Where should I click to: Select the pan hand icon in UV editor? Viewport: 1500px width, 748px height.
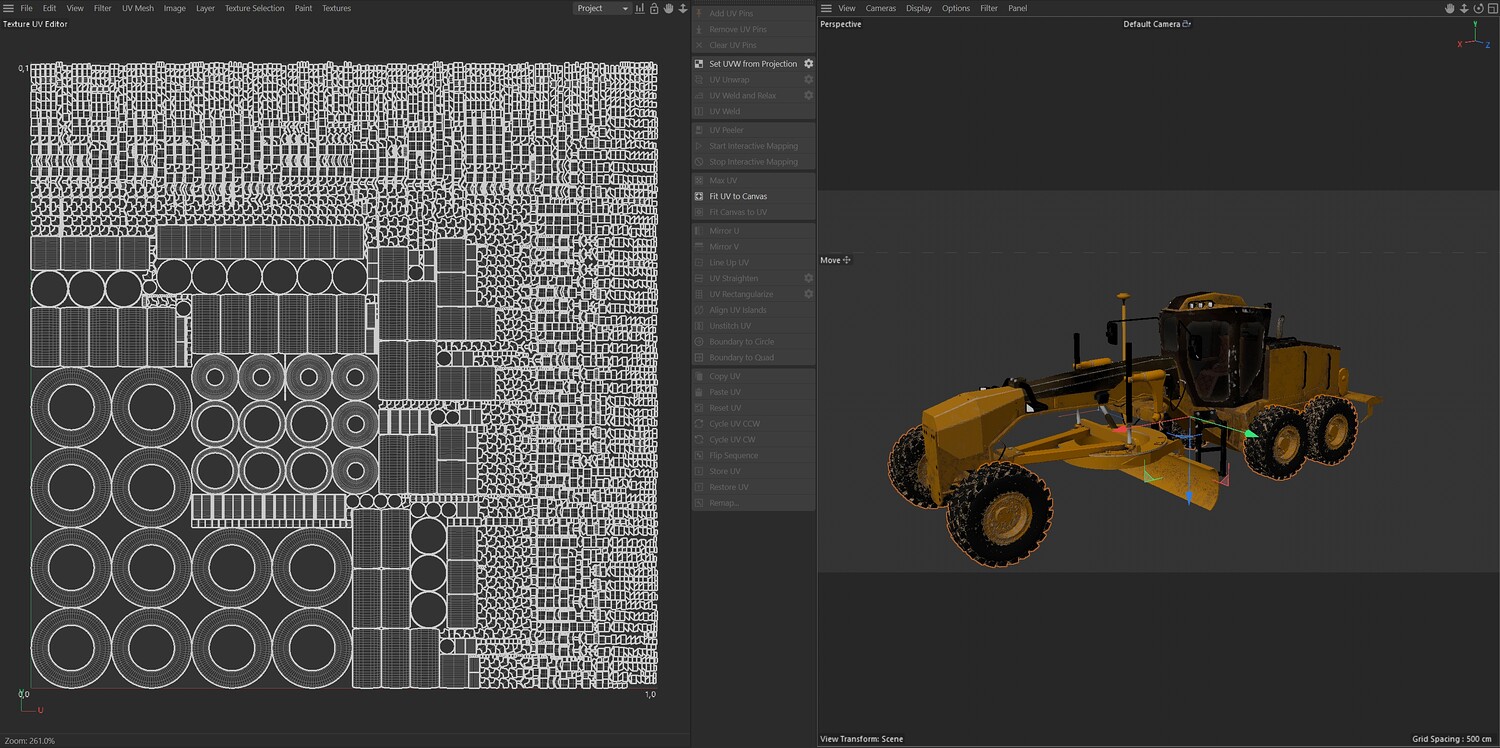[x=668, y=8]
